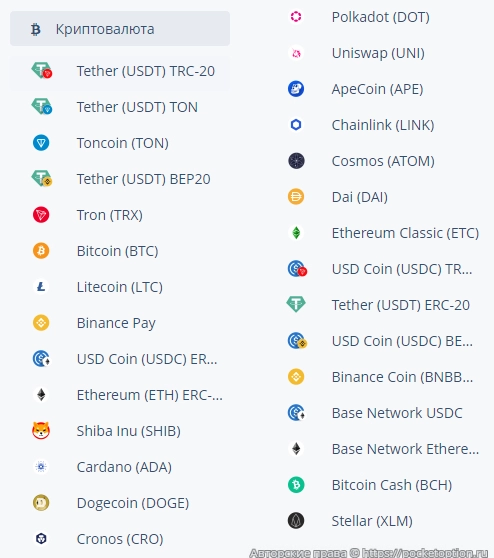Choose Cardano (ADA) from the list

120,467
